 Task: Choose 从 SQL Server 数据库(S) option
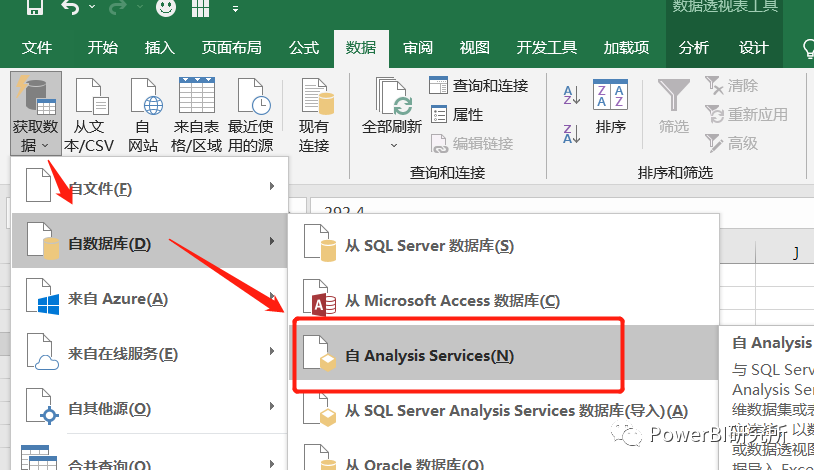point(428,246)
